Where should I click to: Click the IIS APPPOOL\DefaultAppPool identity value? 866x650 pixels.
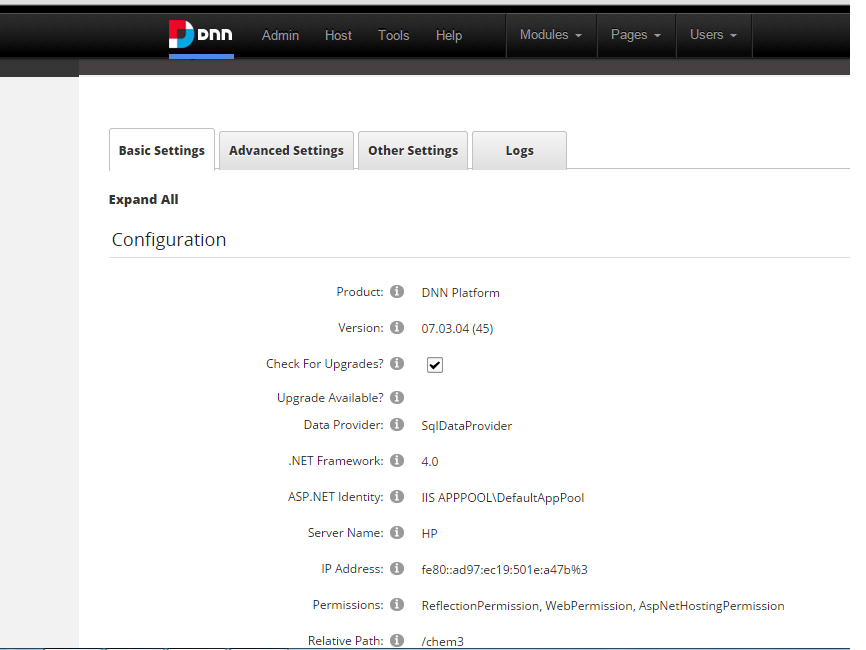click(503, 498)
